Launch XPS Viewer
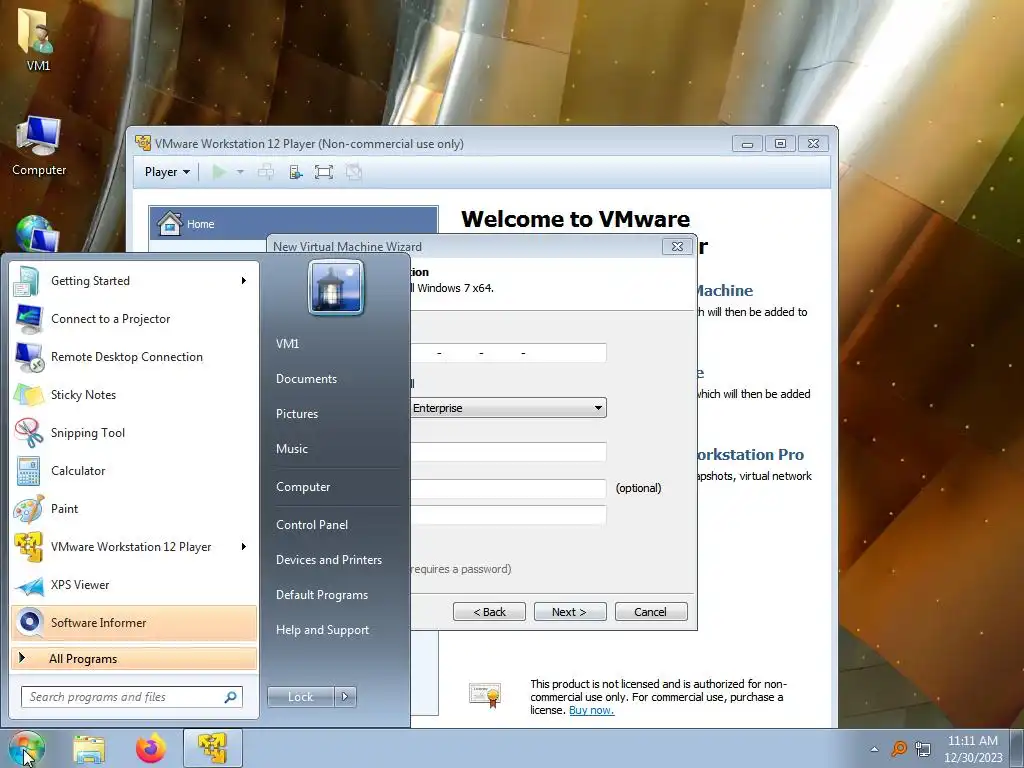The height and width of the screenshot is (768, 1024). click(x=134, y=584)
